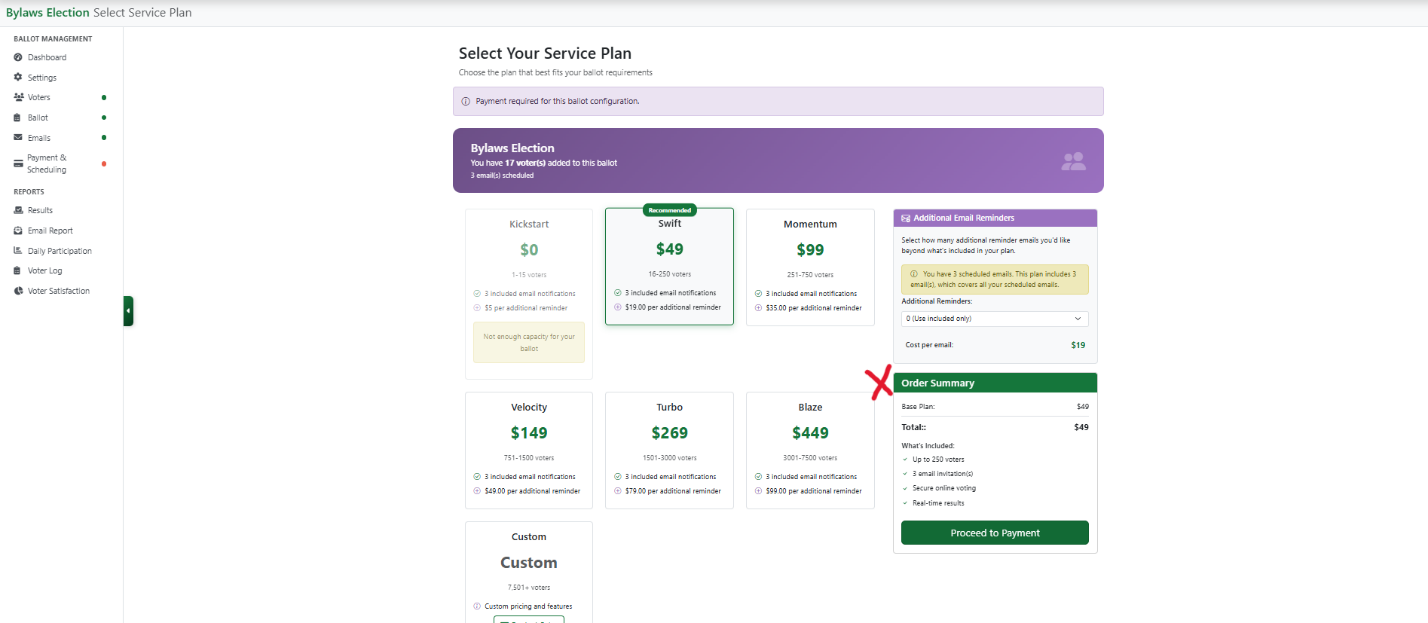Viewport: 1428px width, 623px height.
Task: Select the Custom plan card
Action: tap(529, 572)
